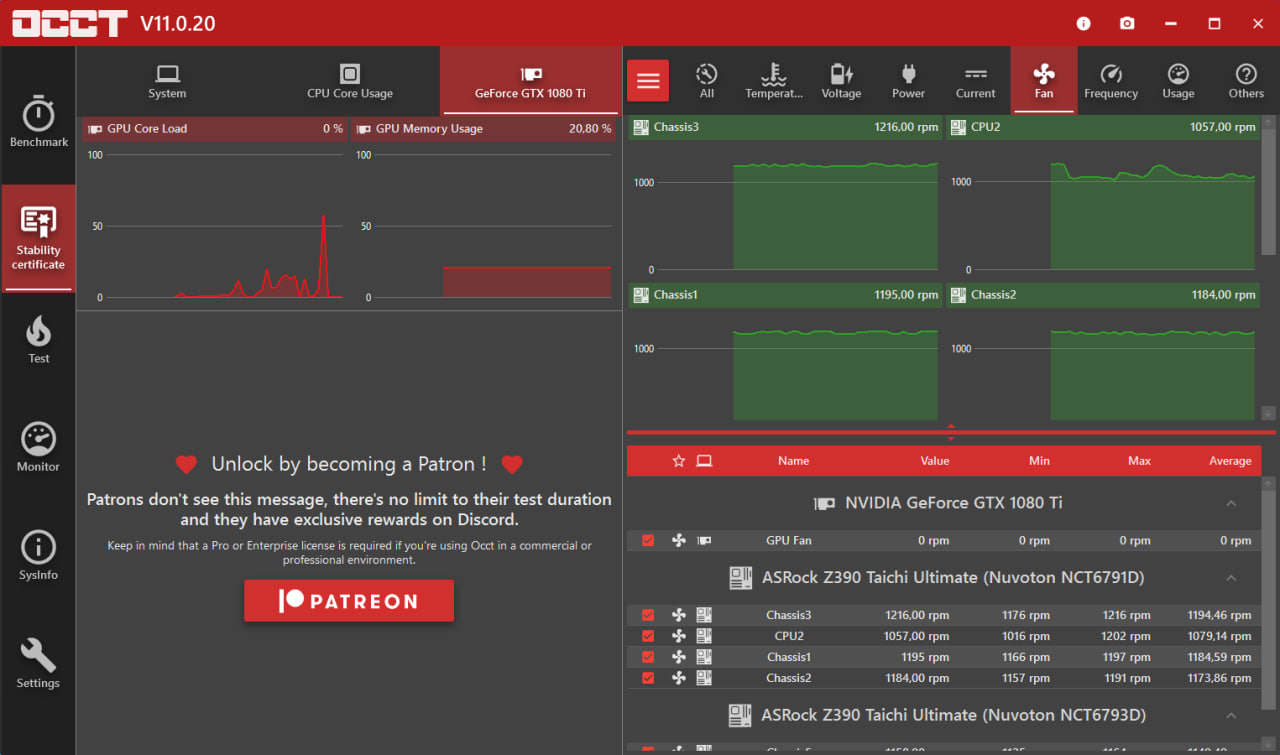
Task: Click the fan icon in CPU2 row
Action: click(679, 636)
